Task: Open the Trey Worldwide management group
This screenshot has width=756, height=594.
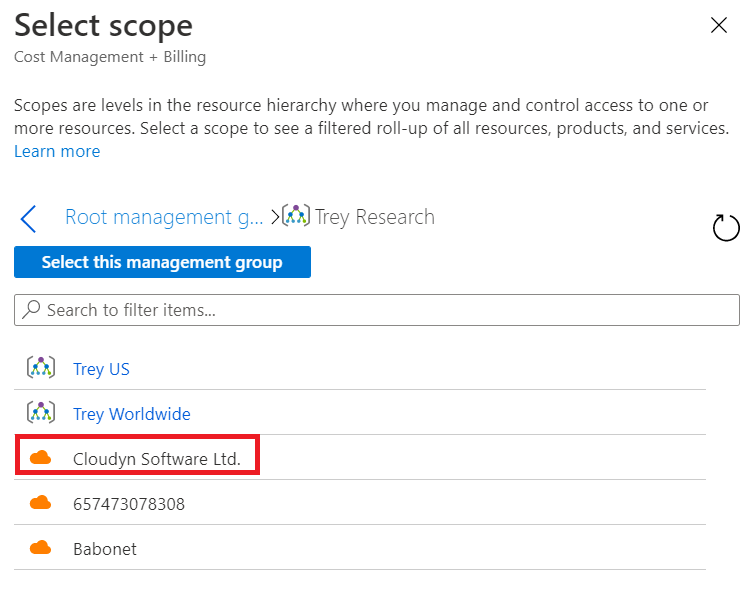Action: click(x=131, y=414)
